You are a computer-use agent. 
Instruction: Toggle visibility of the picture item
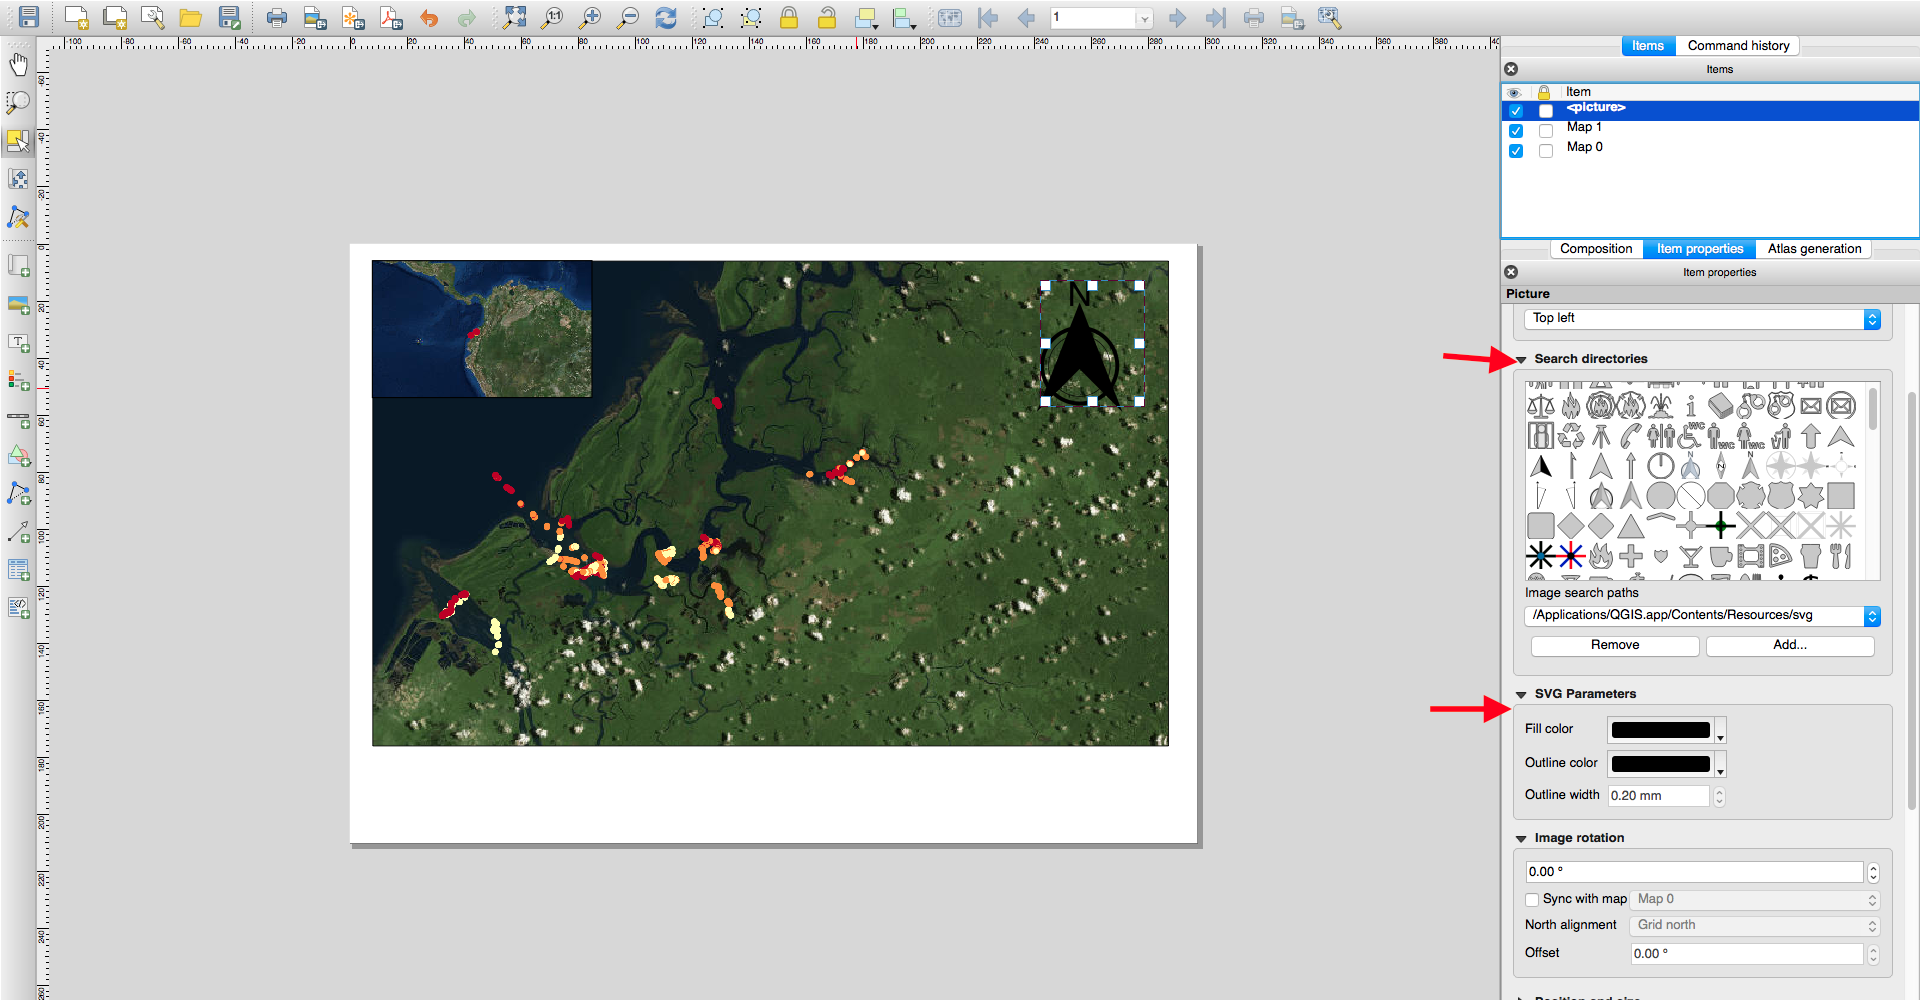(x=1516, y=111)
